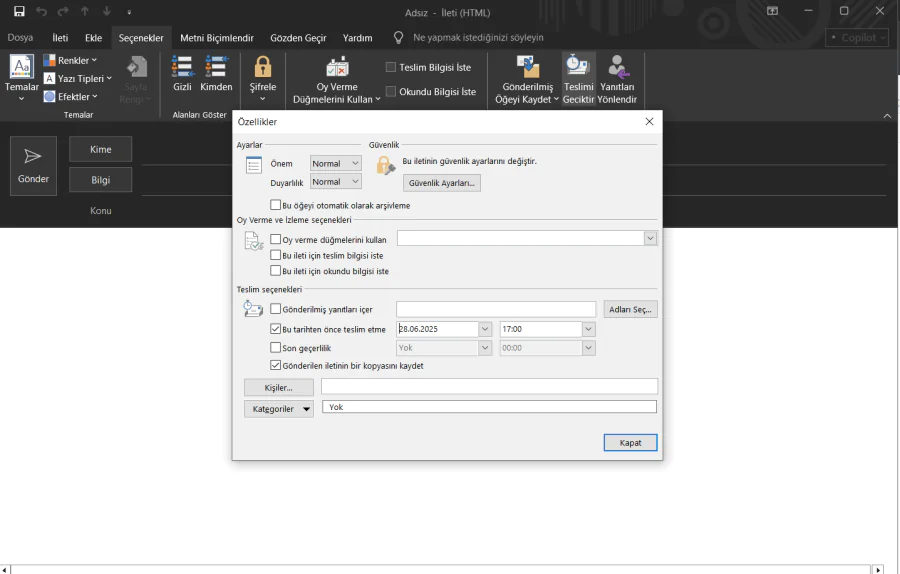Open the Yazı Tipleri fonts menu

(x=78, y=79)
